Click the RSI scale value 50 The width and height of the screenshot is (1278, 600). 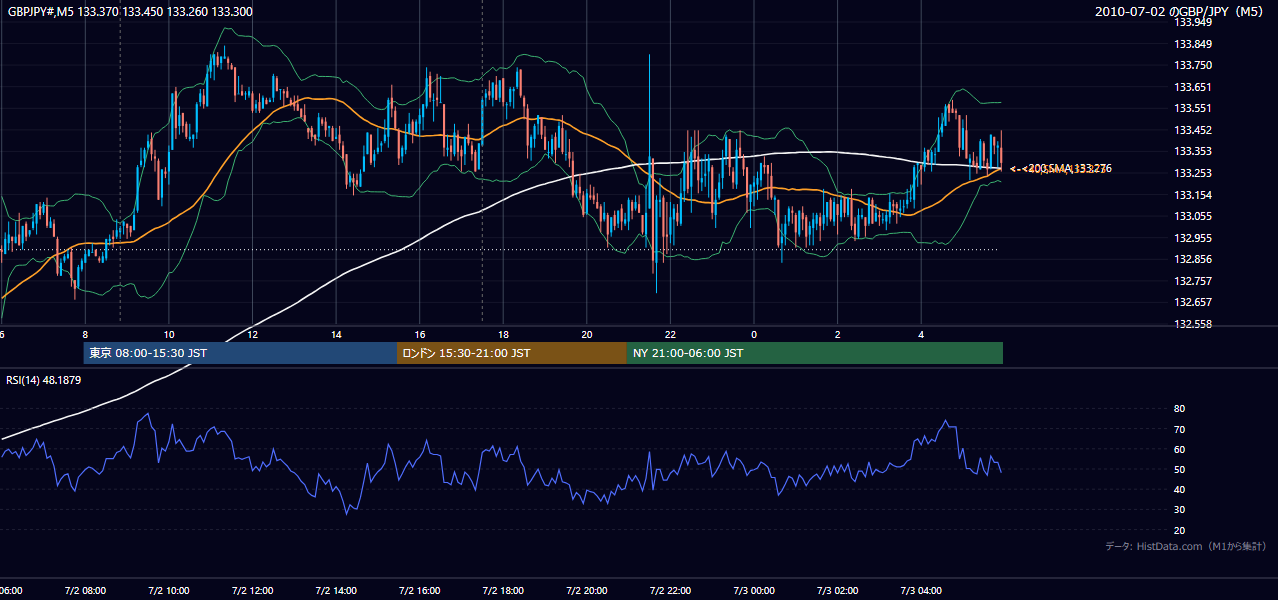tap(1180, 469)
